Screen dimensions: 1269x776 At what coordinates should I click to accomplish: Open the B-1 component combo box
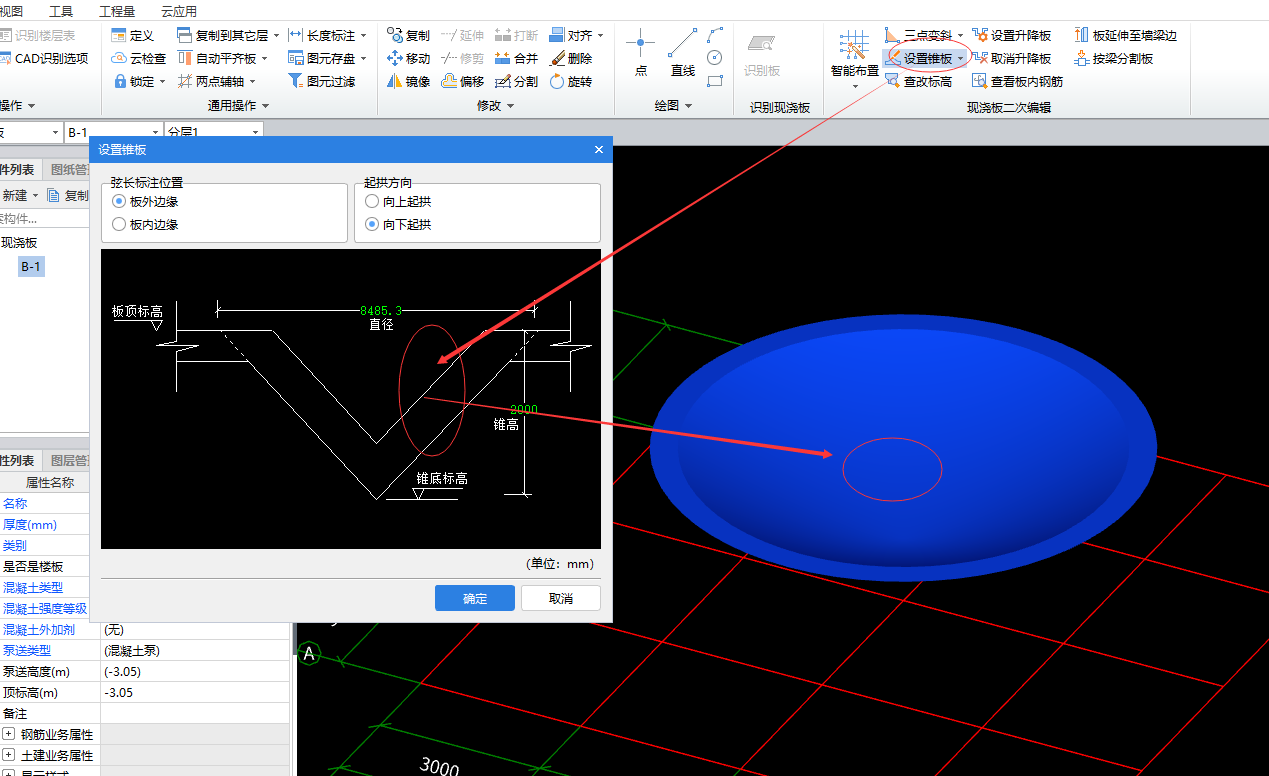click(114, 132)
